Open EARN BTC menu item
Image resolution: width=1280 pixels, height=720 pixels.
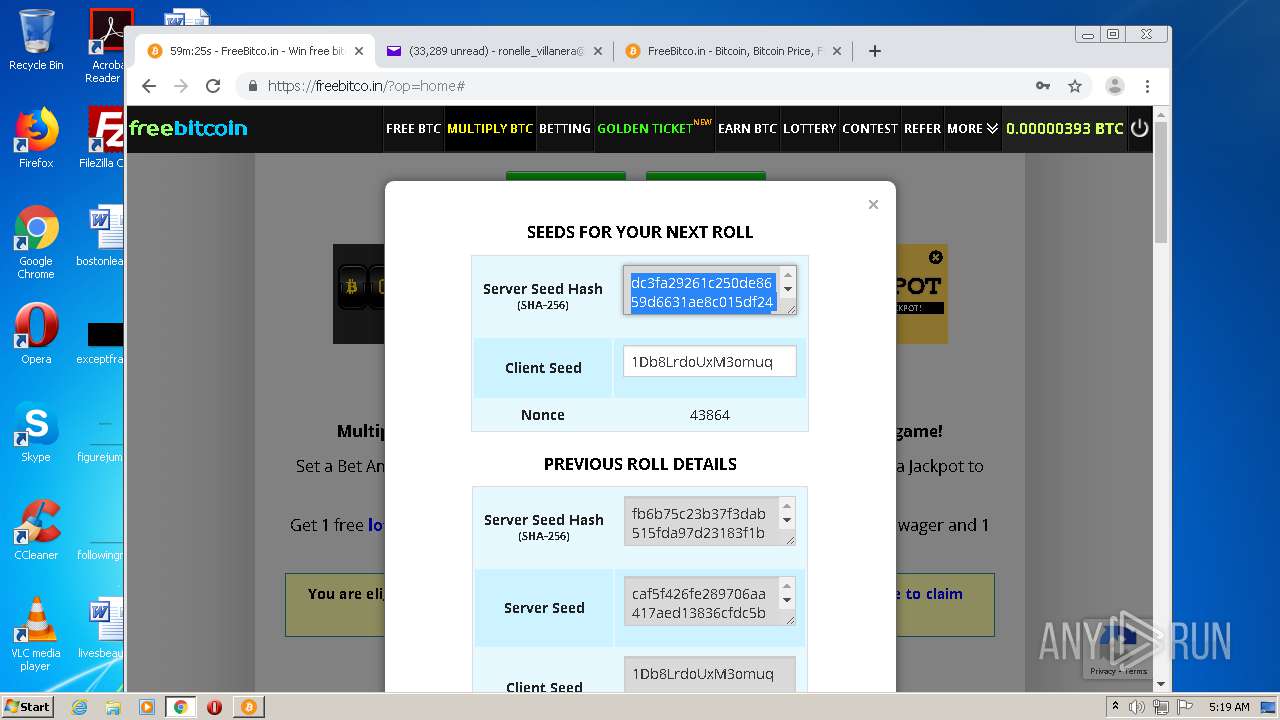click(747, 128)
